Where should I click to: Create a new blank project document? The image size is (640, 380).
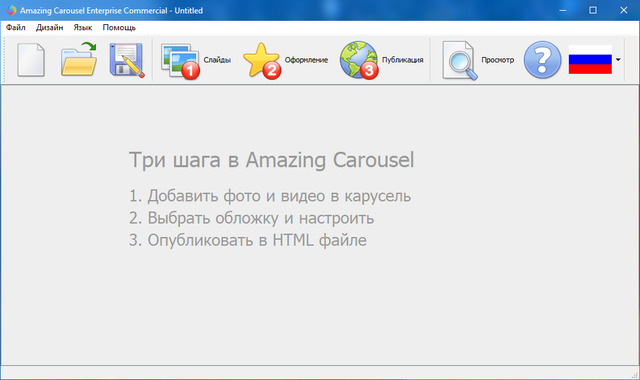pyautogui.click(x=31, y=60)
